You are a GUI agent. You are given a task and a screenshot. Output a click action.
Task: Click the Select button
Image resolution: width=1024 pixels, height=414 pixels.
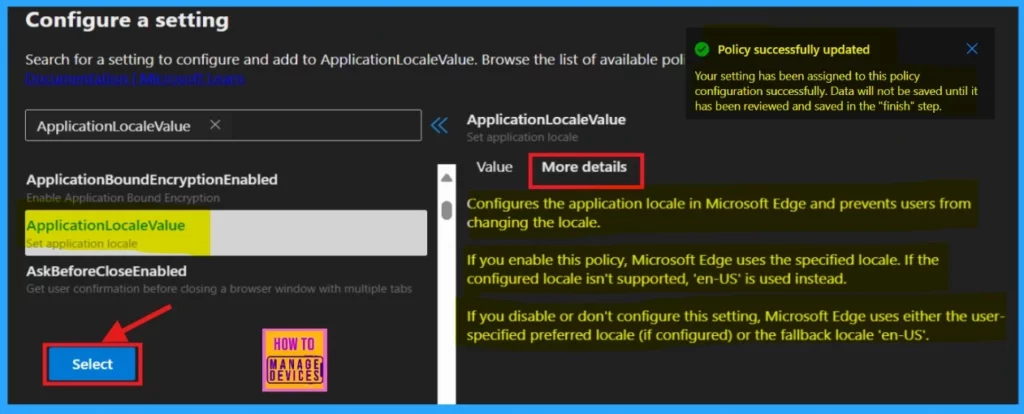(92, 364)
